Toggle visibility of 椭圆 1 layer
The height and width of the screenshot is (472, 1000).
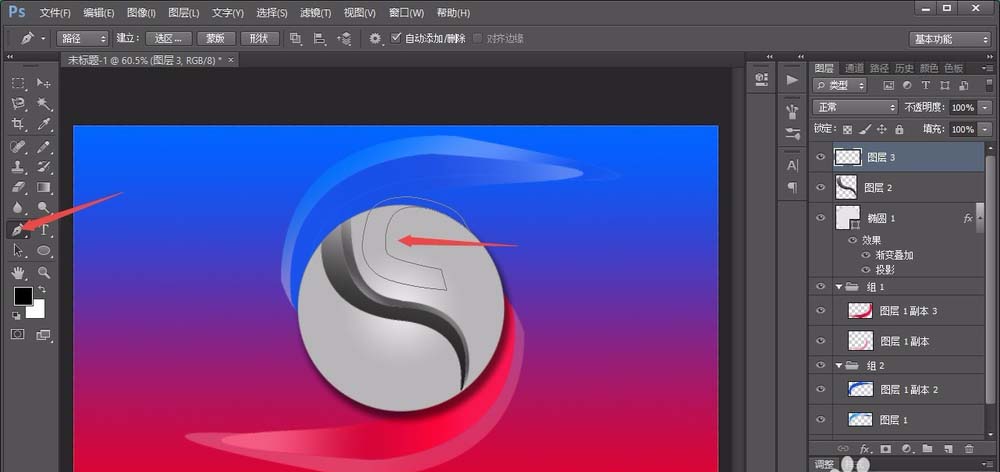tap(821, 217)
